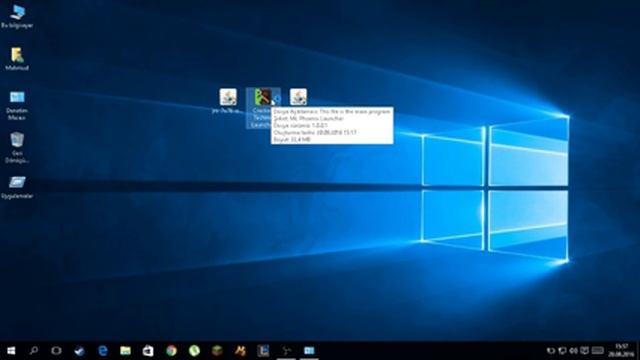
Task: Open the Windows Store taskbar icon
Action: click(148, 351)
